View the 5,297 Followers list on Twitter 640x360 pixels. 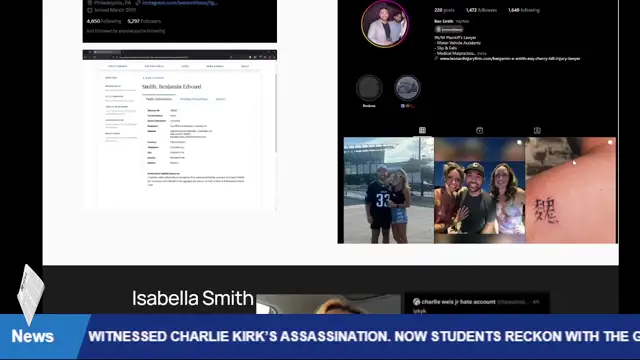point(144,21)
